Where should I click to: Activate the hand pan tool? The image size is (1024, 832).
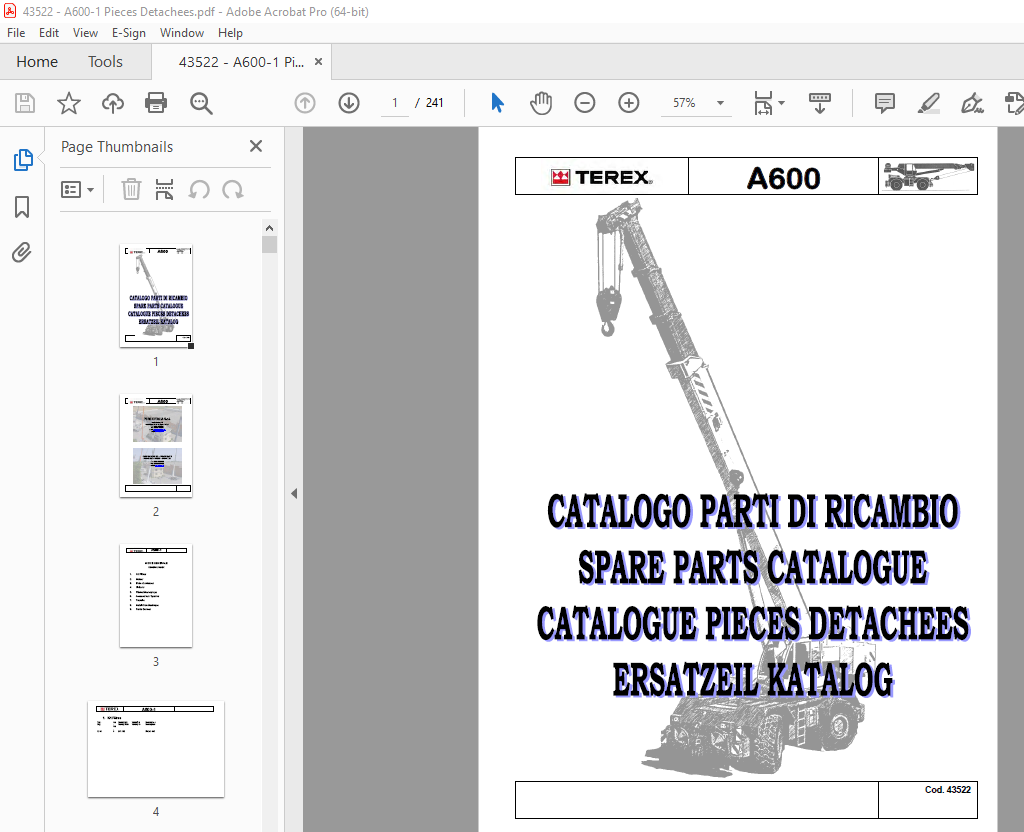[x=541, y=103]
